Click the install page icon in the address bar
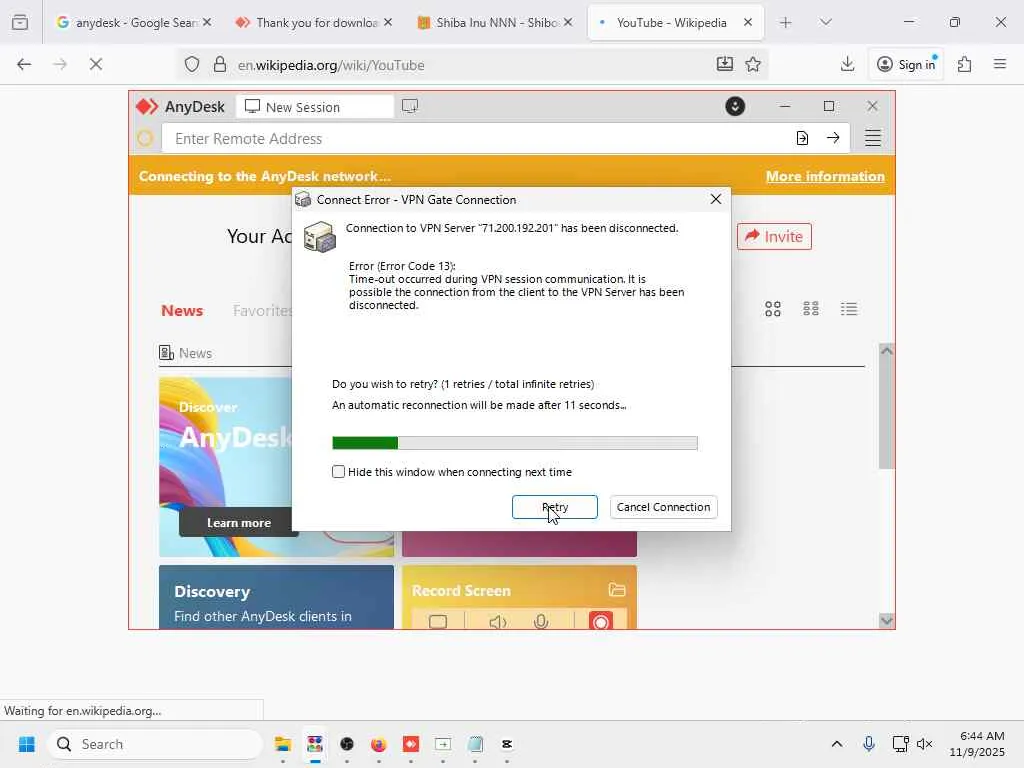The height and width of the screenshot is (768, 1024). pos(724,64)
